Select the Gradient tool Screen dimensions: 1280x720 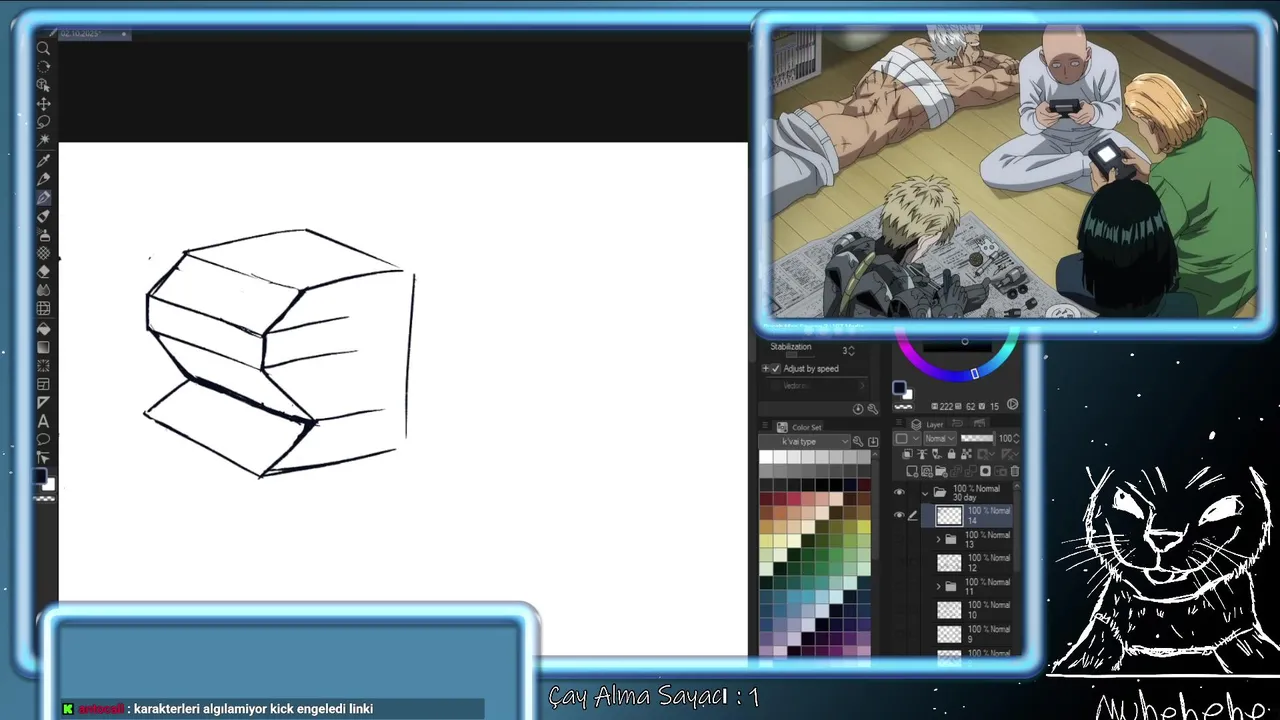tap(43, 347)
